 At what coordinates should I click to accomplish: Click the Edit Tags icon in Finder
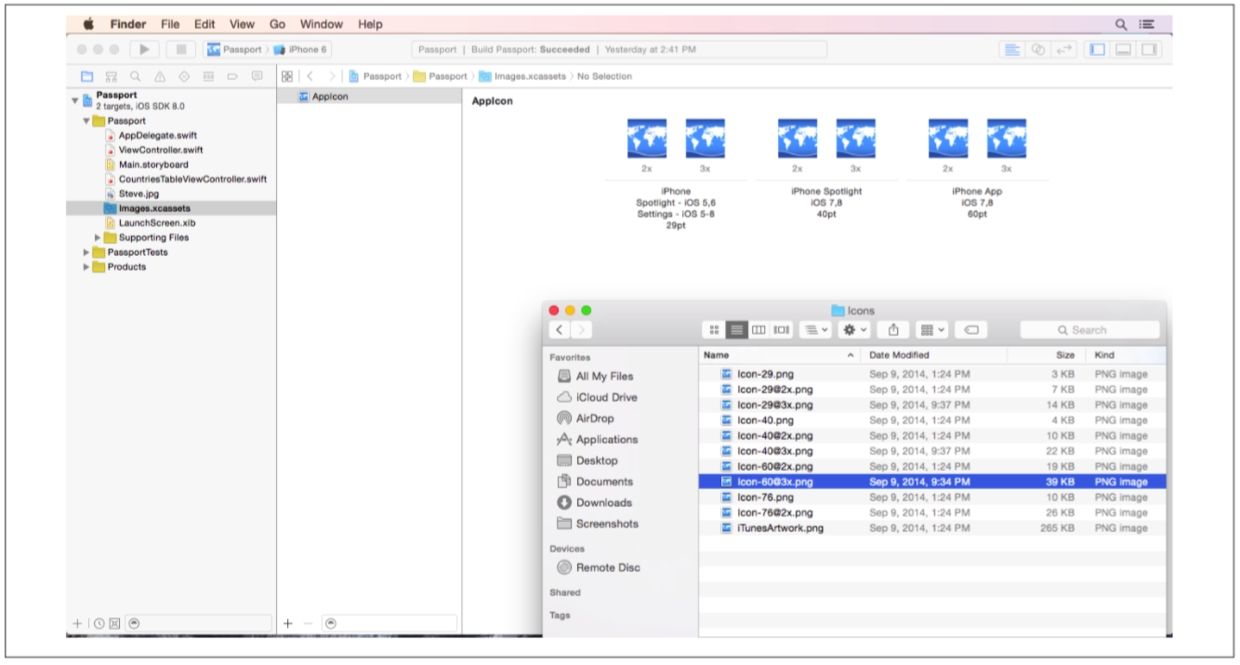tap(971, 330)
